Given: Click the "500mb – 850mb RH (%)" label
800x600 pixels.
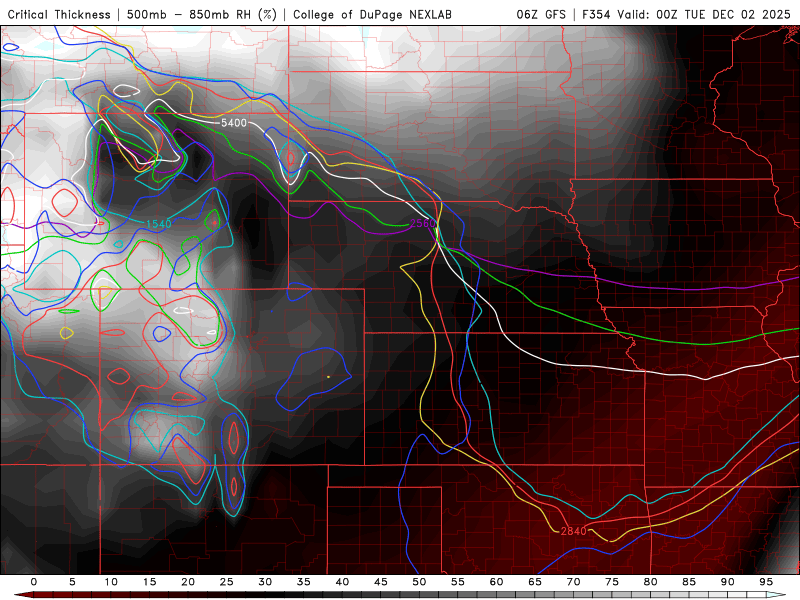Looking at the screenshot, I should click(x=202, y=14).
